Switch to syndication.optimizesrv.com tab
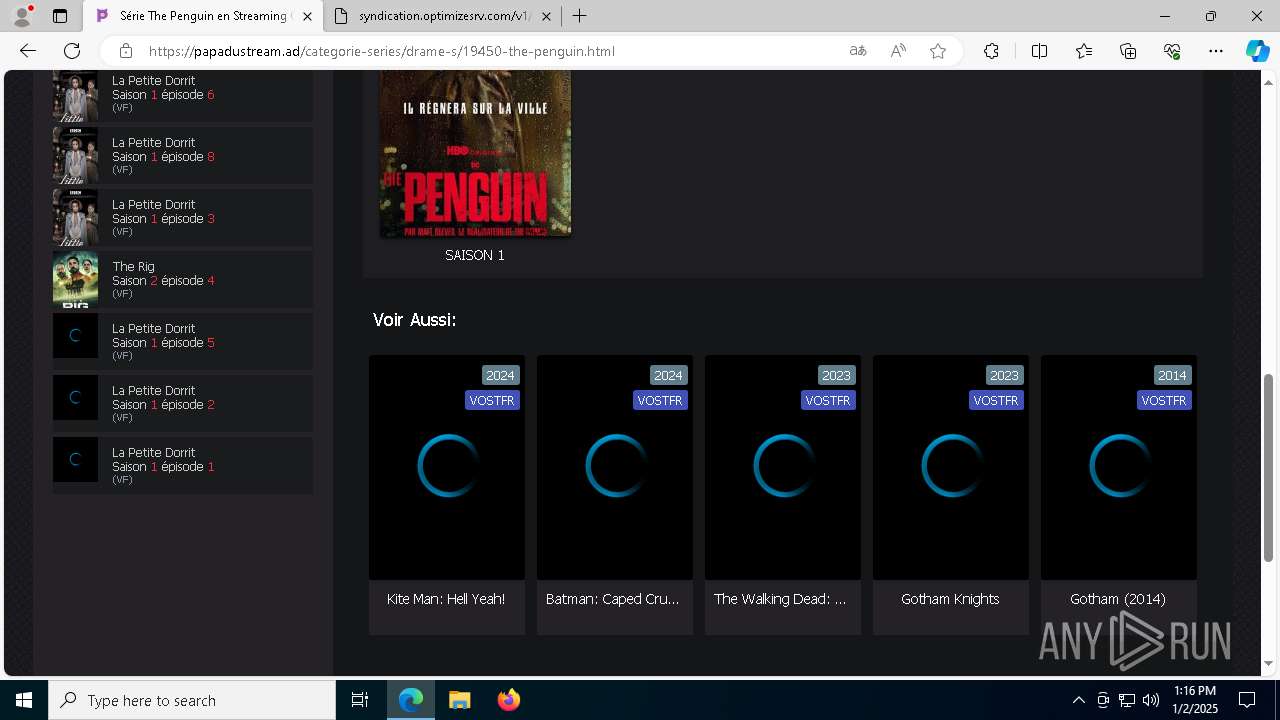 pos(444,16)
